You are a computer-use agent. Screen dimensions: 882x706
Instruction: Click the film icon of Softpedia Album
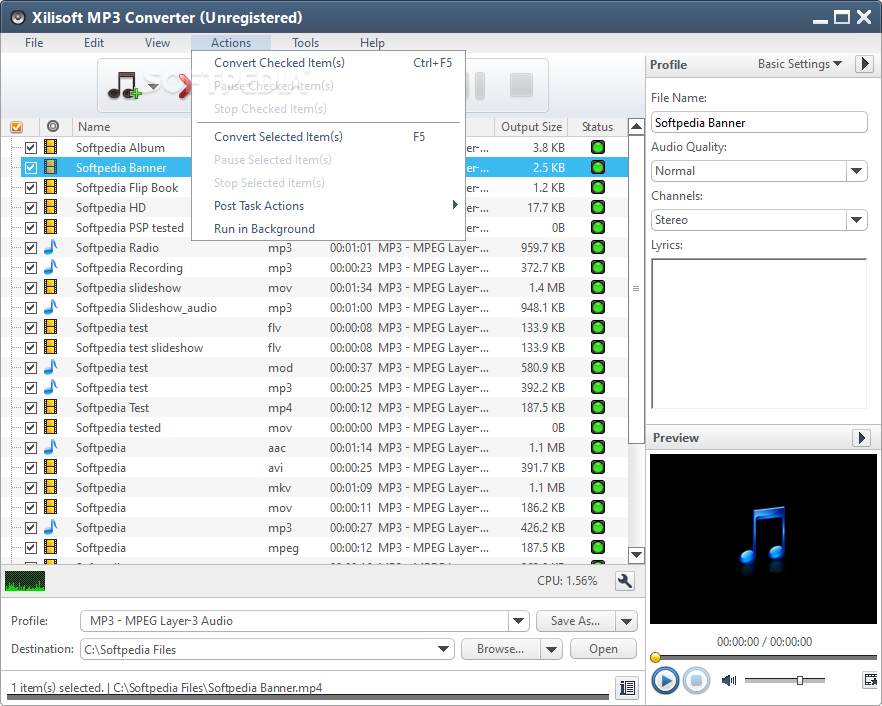click(51, 147)
